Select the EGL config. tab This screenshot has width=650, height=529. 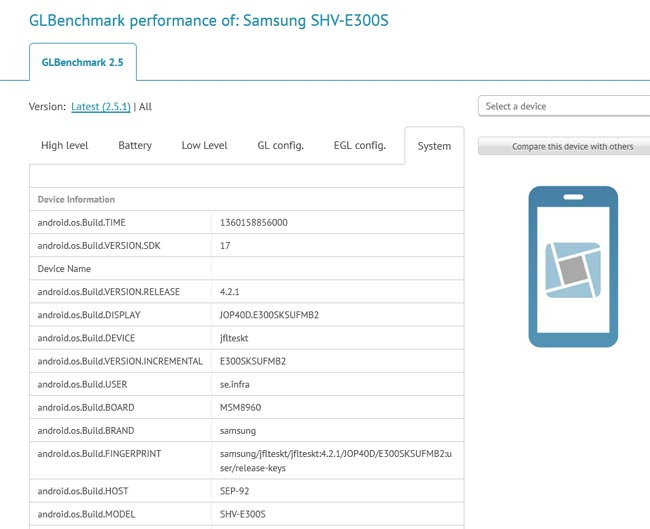(x=359, y=146)
